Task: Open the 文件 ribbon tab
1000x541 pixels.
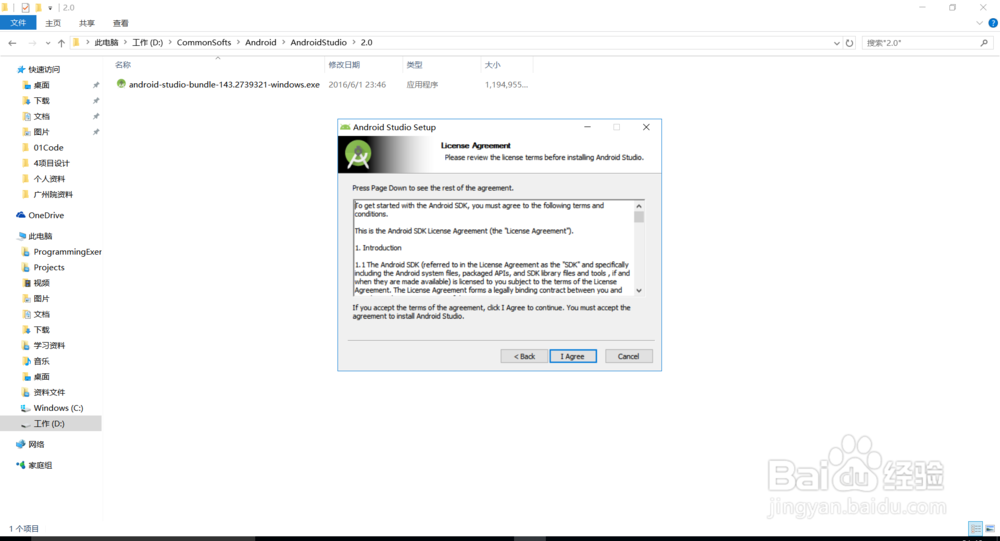Action: pos(18,23)
